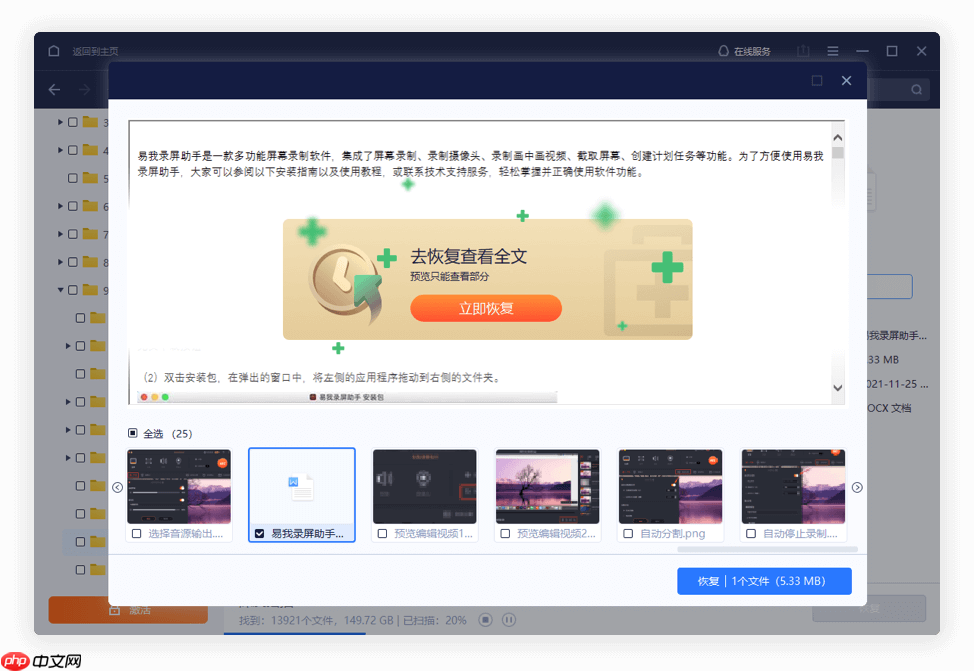
Task: Click the back arrow in the navigation bar
Action: click(54, 90)
